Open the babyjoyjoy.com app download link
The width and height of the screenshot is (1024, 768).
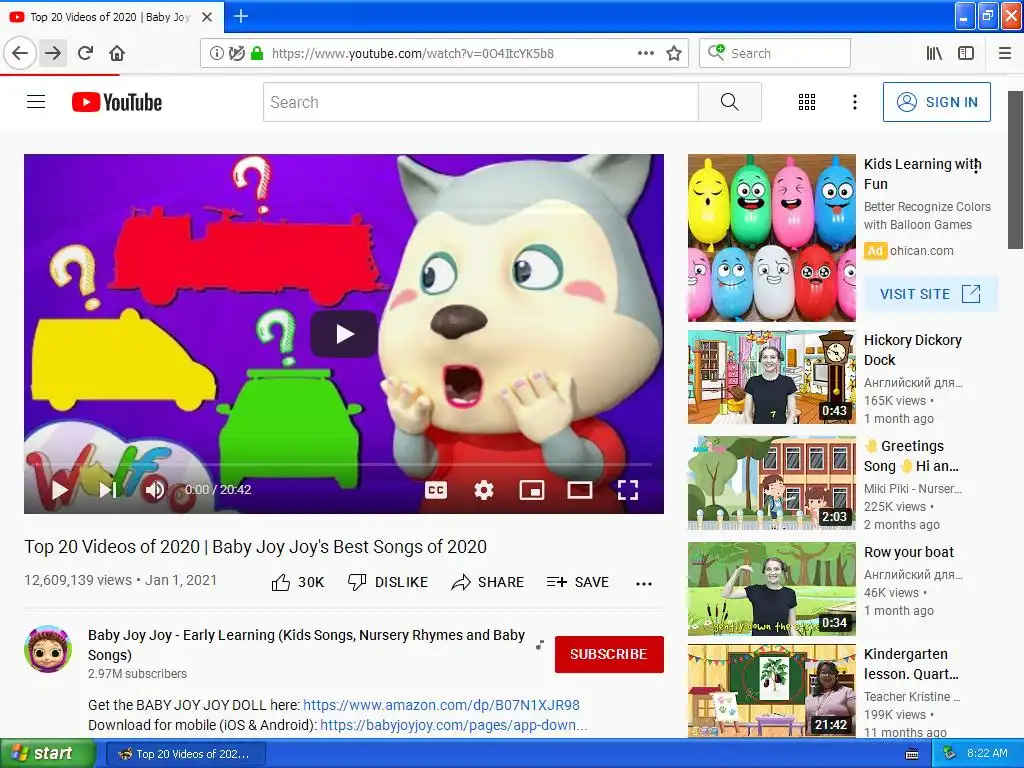[454, 725]
